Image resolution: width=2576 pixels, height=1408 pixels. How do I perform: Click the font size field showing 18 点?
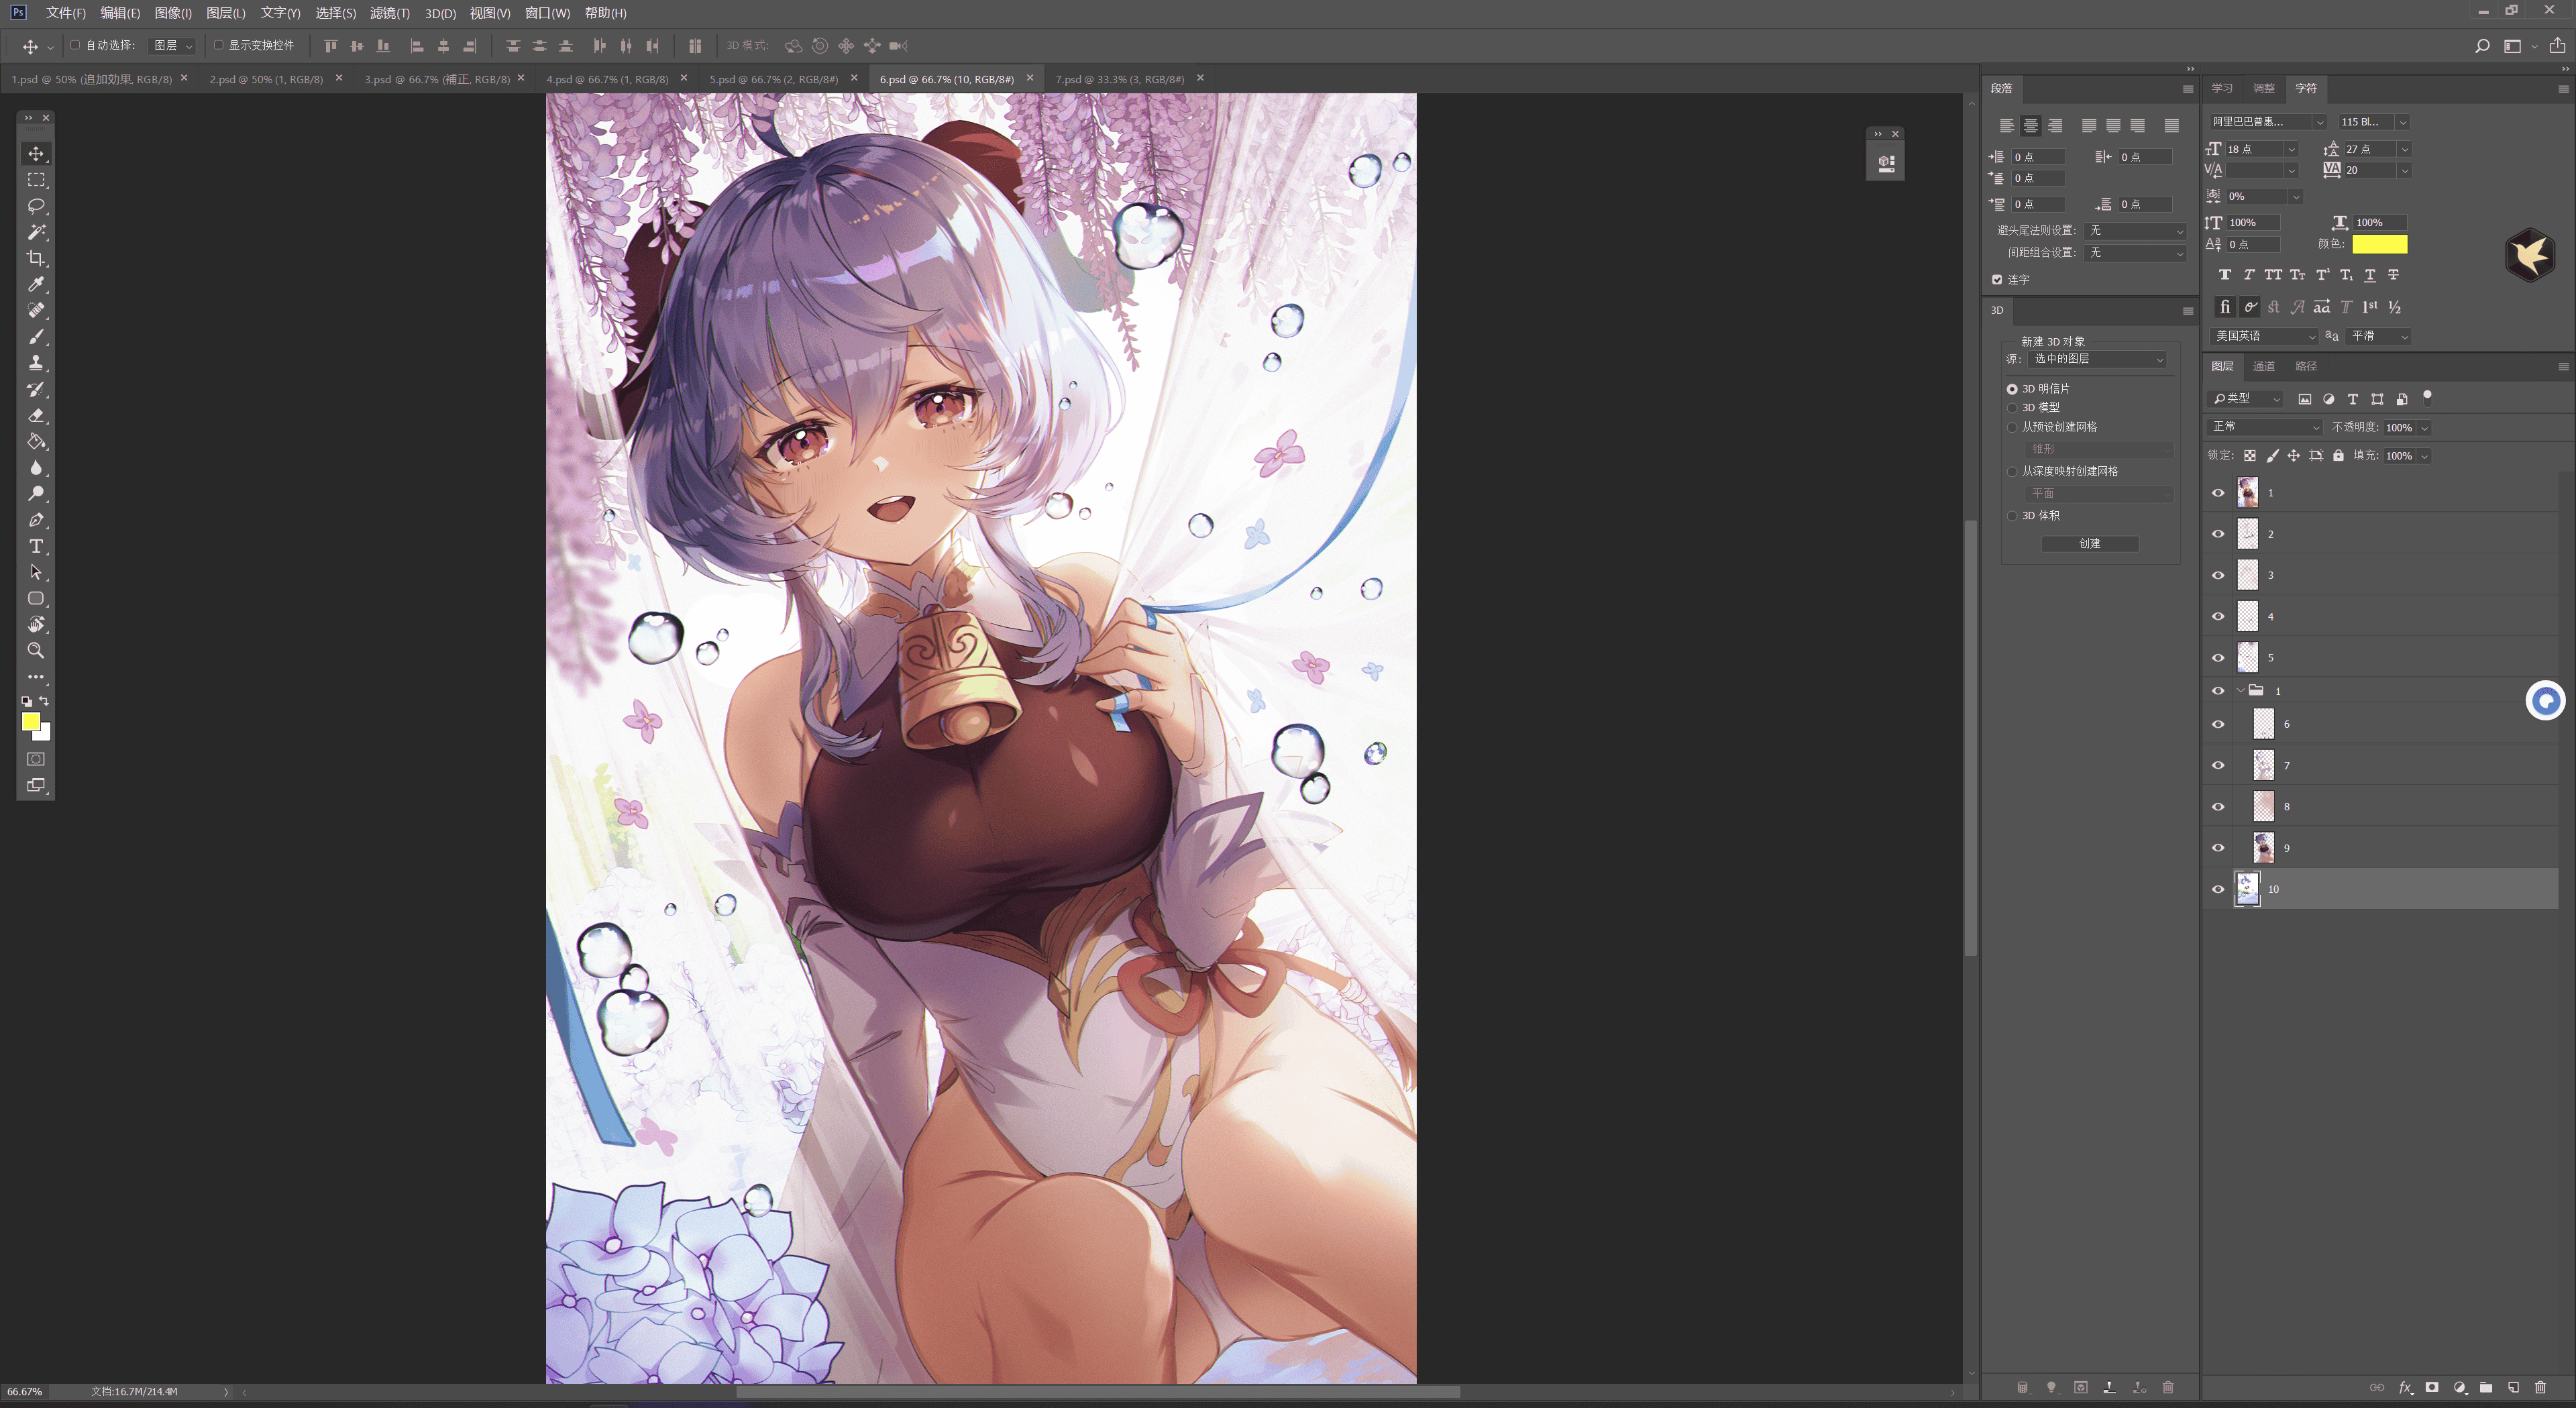(2254, 149)
